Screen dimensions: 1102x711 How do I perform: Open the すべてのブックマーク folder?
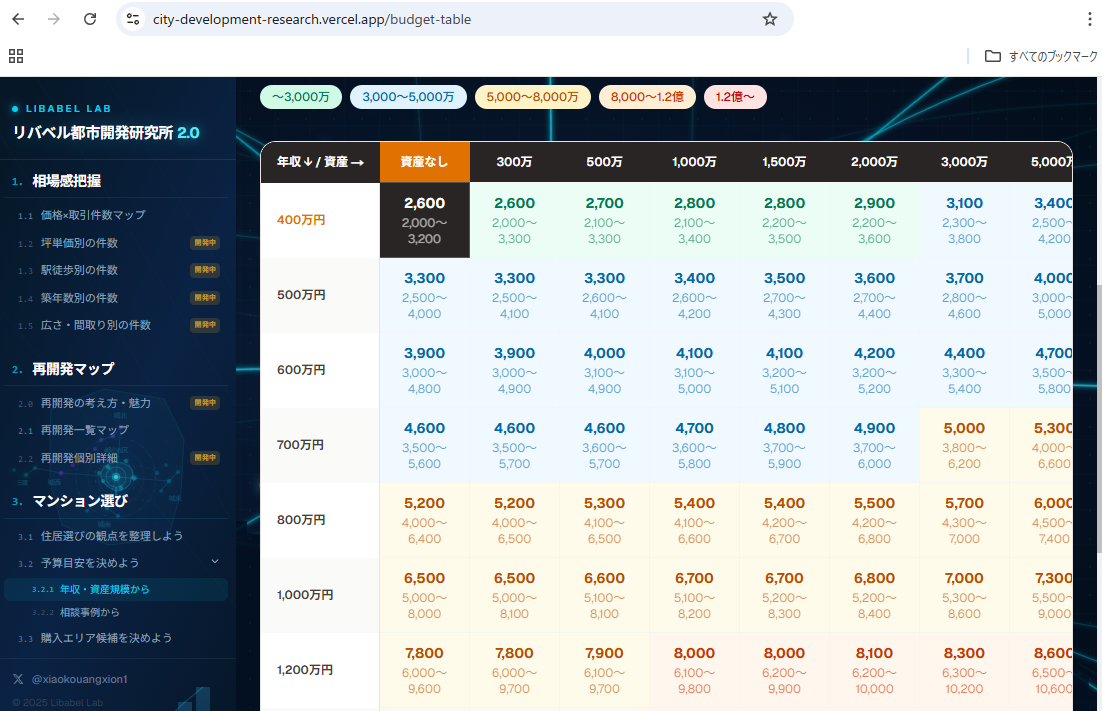point(1040,56)
